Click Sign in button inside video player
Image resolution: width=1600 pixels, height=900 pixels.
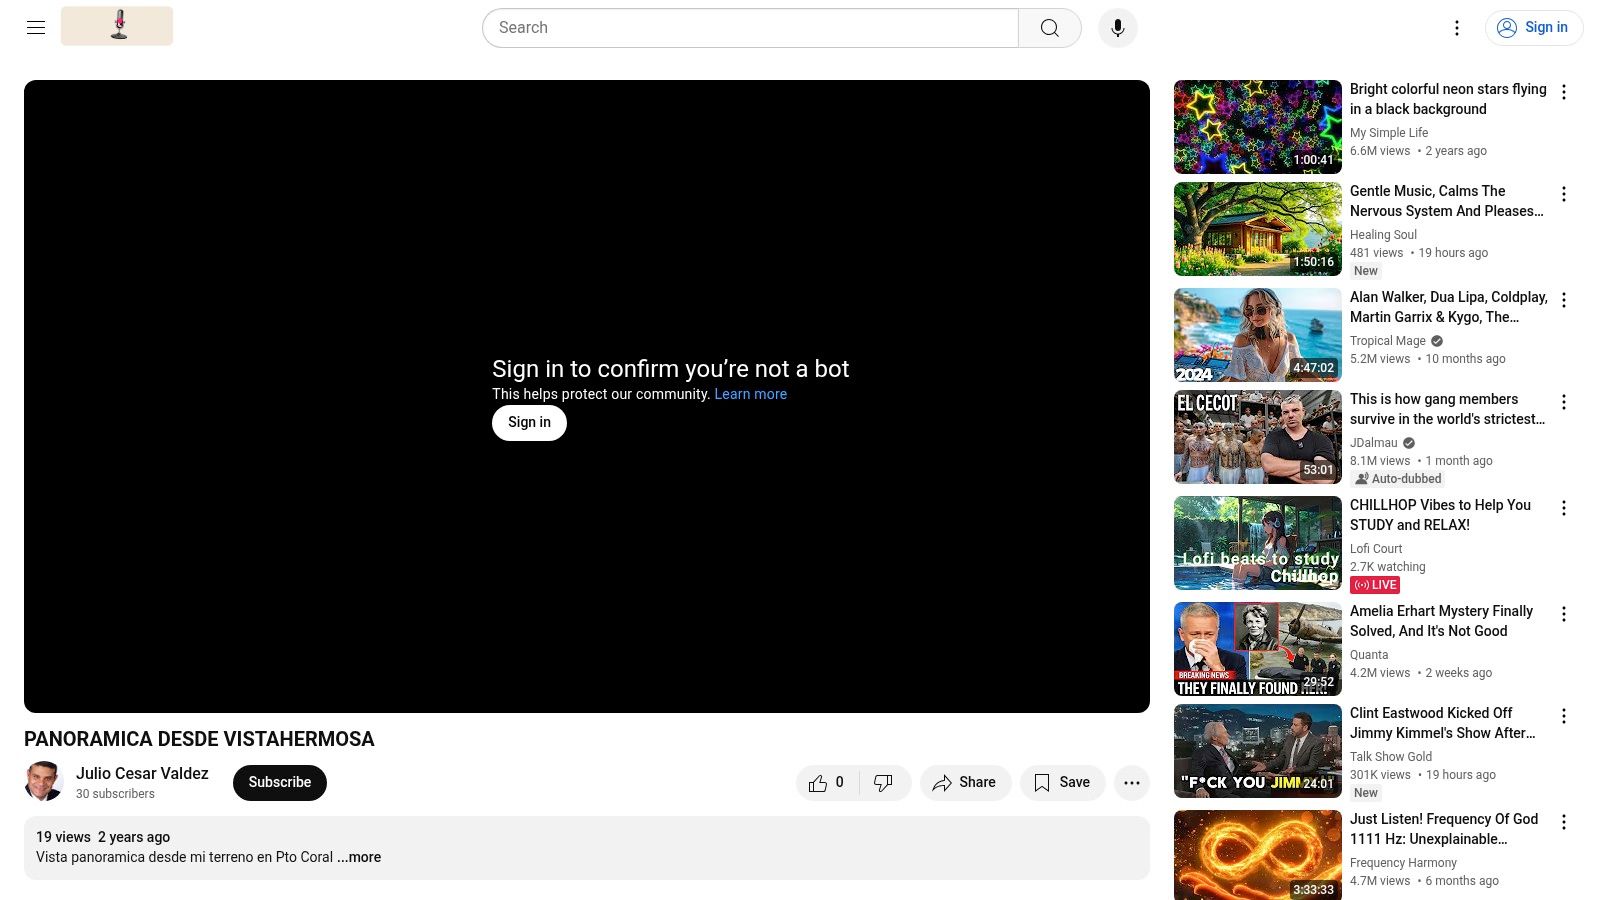[529, 423]
